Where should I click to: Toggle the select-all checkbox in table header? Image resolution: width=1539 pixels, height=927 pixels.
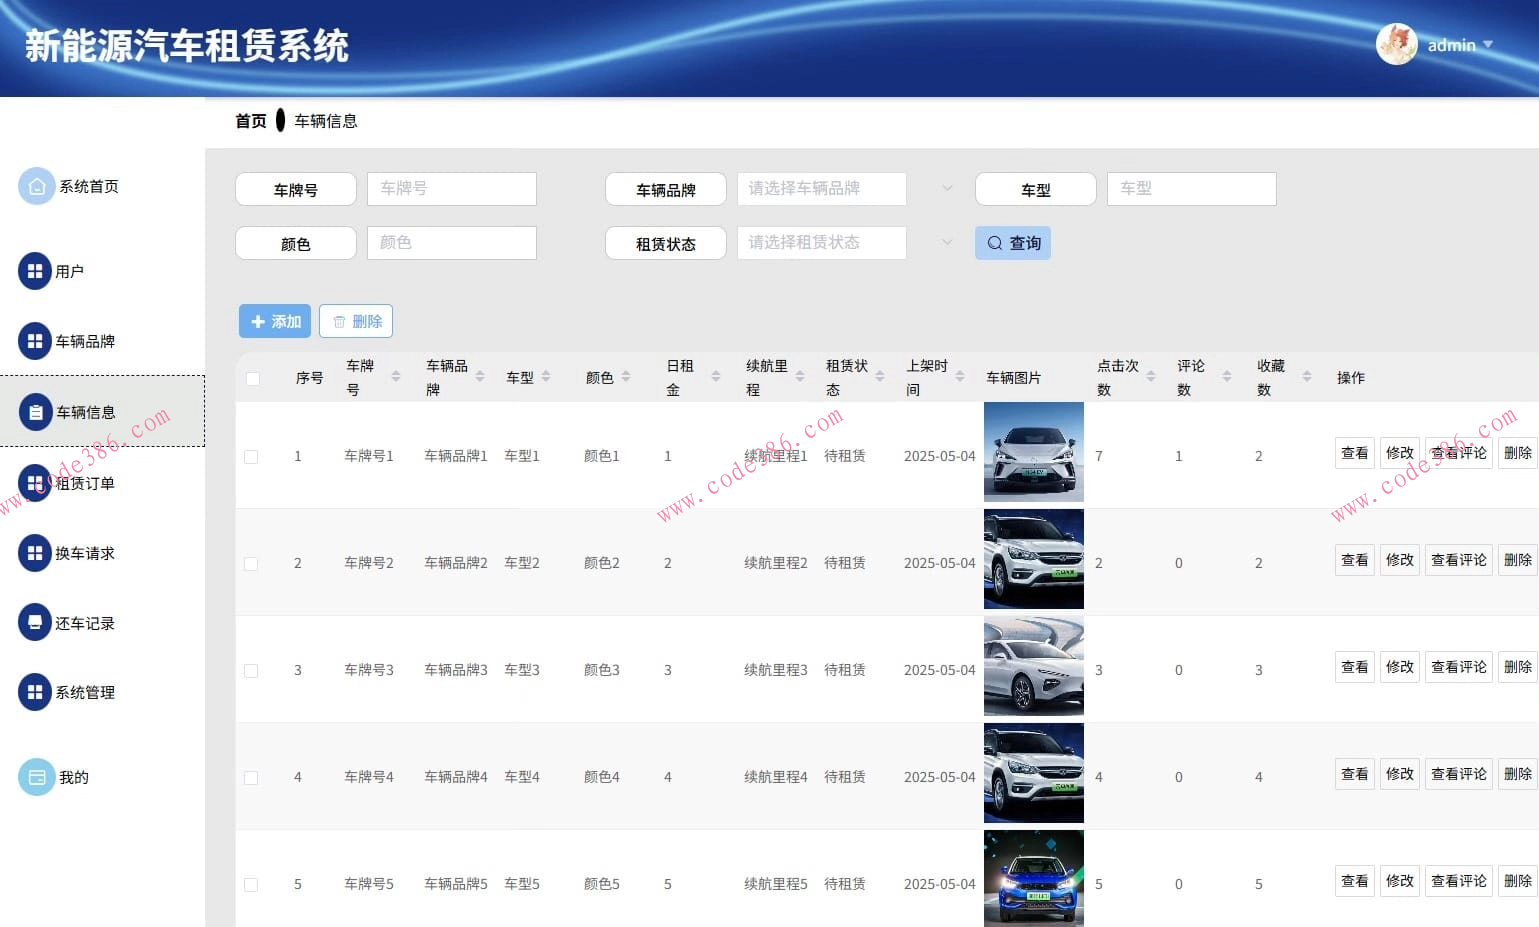(x=252, y=378)
